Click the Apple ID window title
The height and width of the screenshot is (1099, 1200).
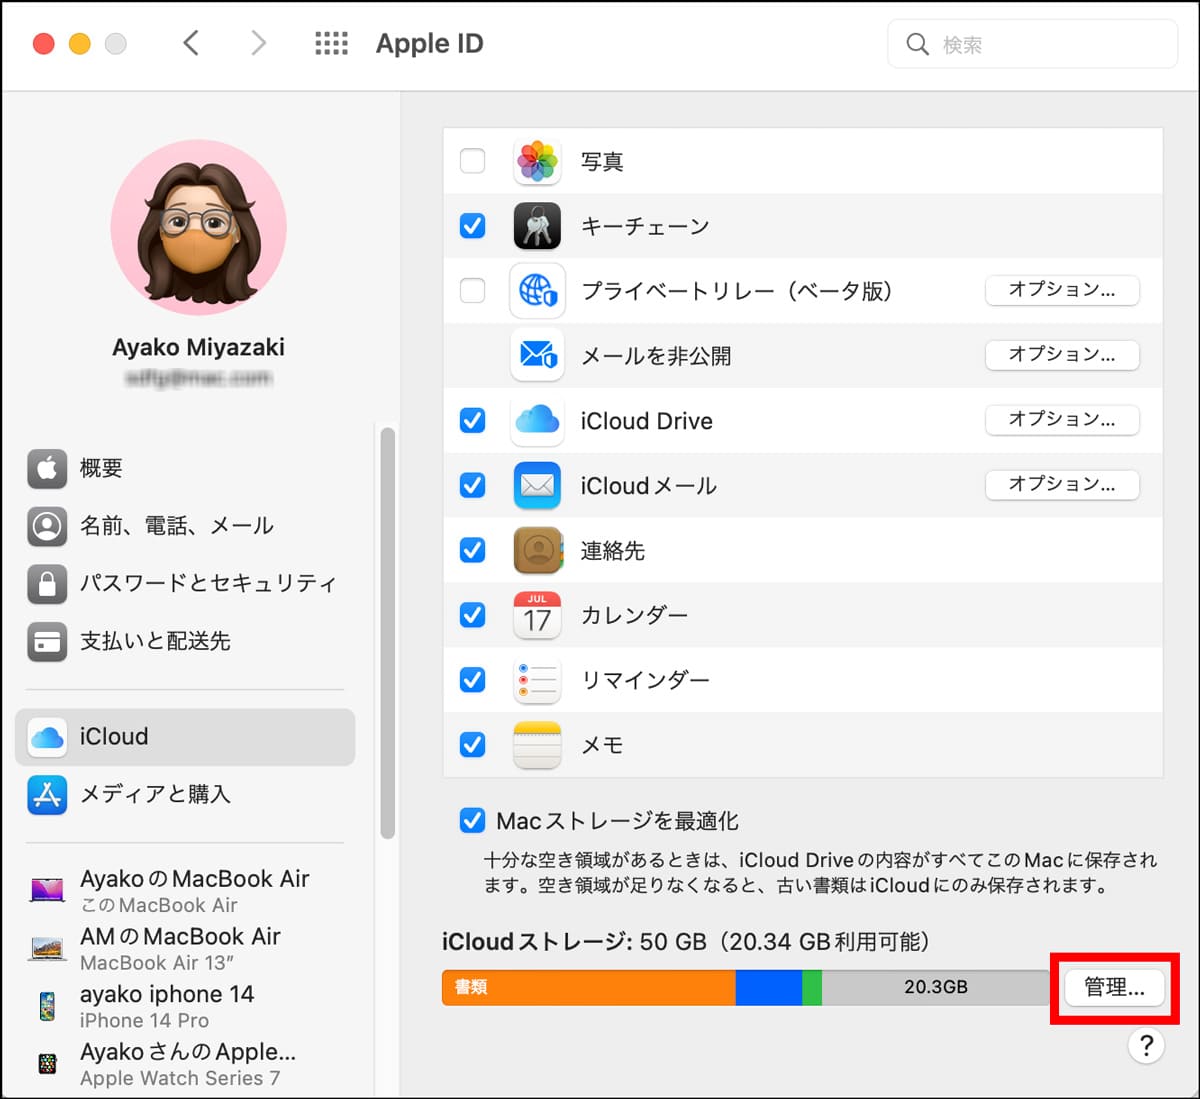pos(430,44)
